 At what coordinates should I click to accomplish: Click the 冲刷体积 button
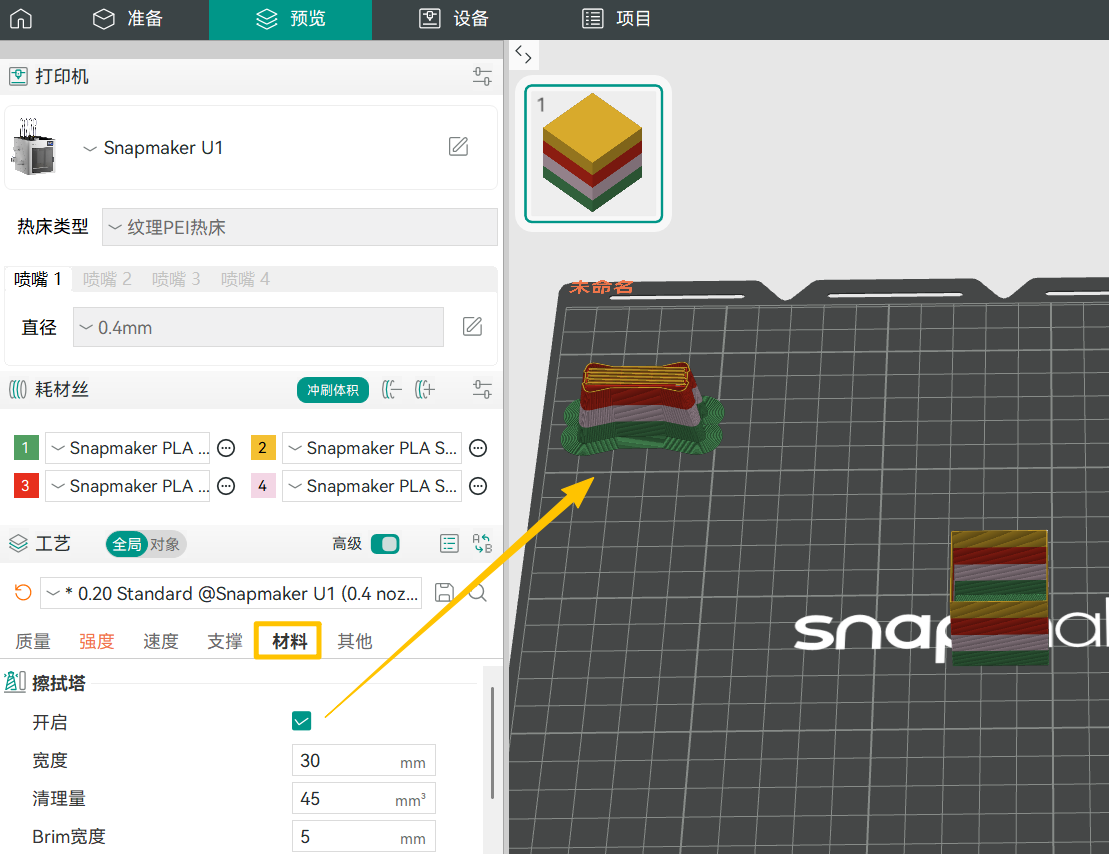click(332, 390)
